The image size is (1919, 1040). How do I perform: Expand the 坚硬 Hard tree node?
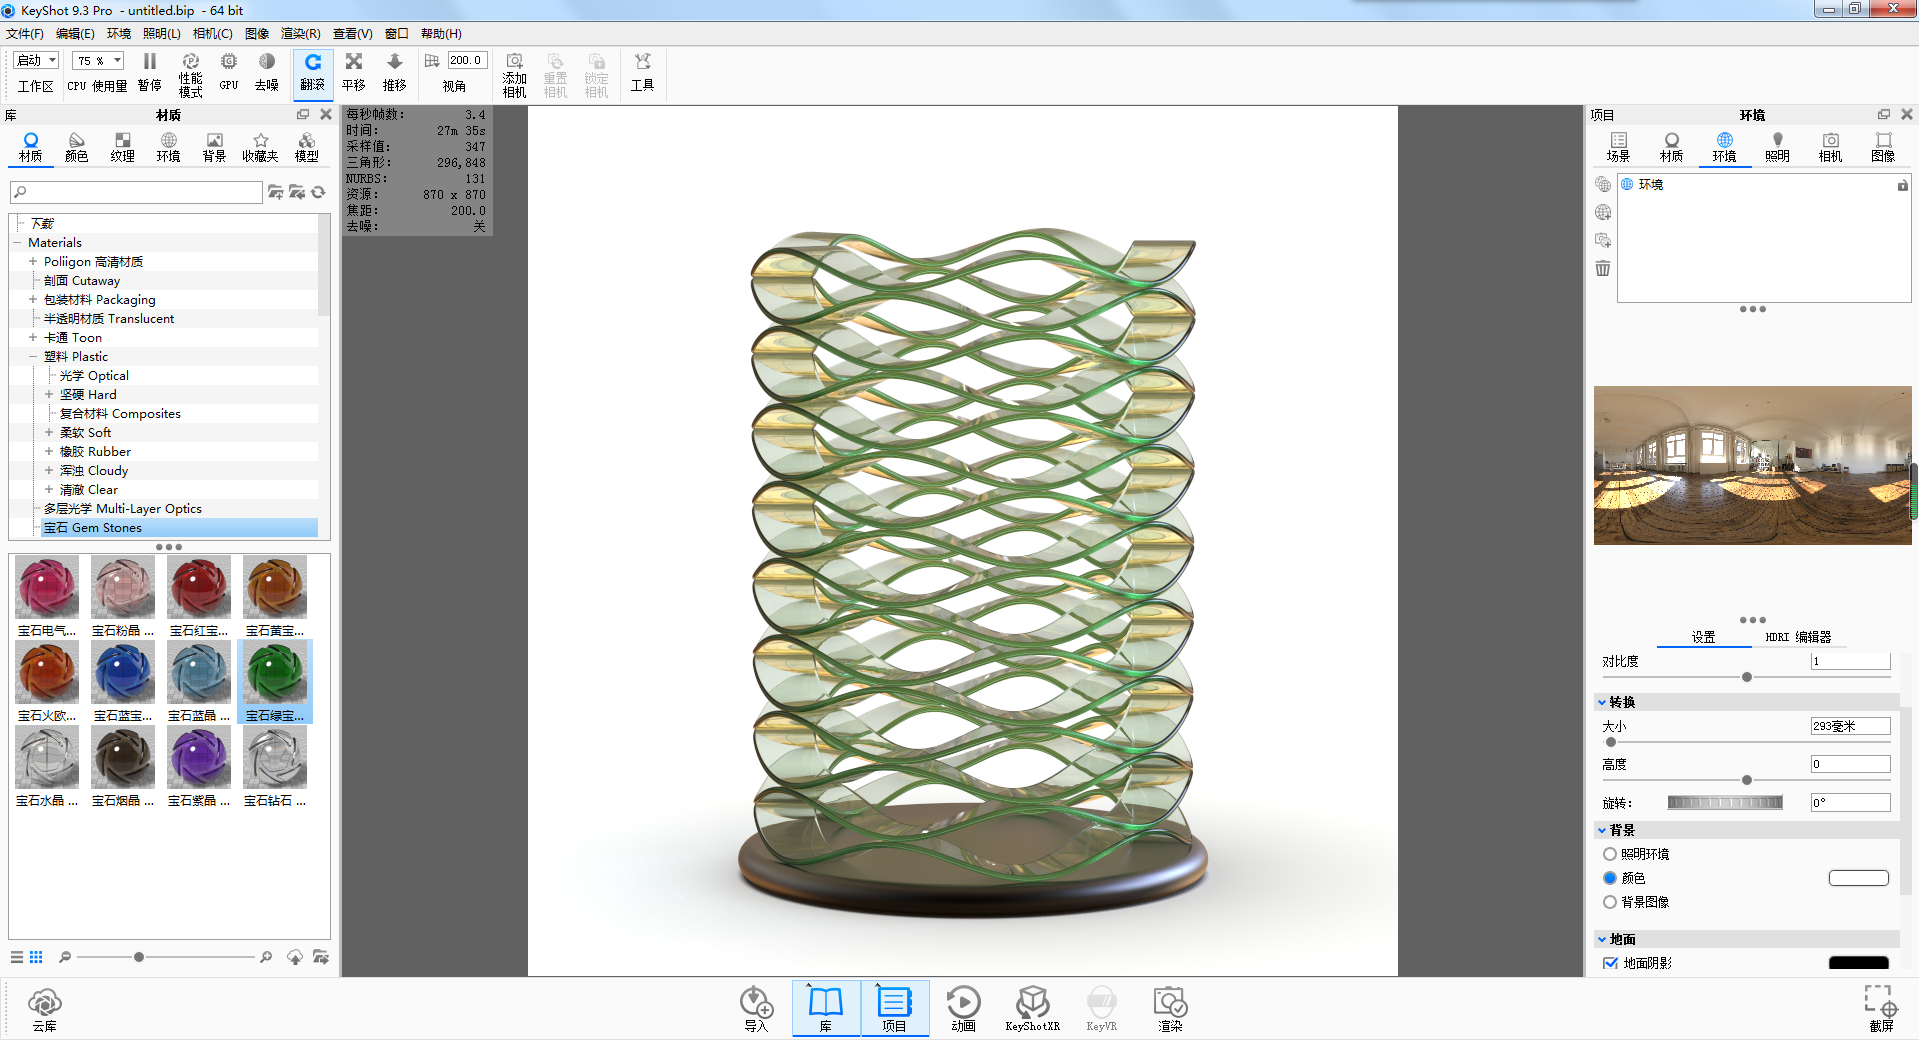point(49,395)
